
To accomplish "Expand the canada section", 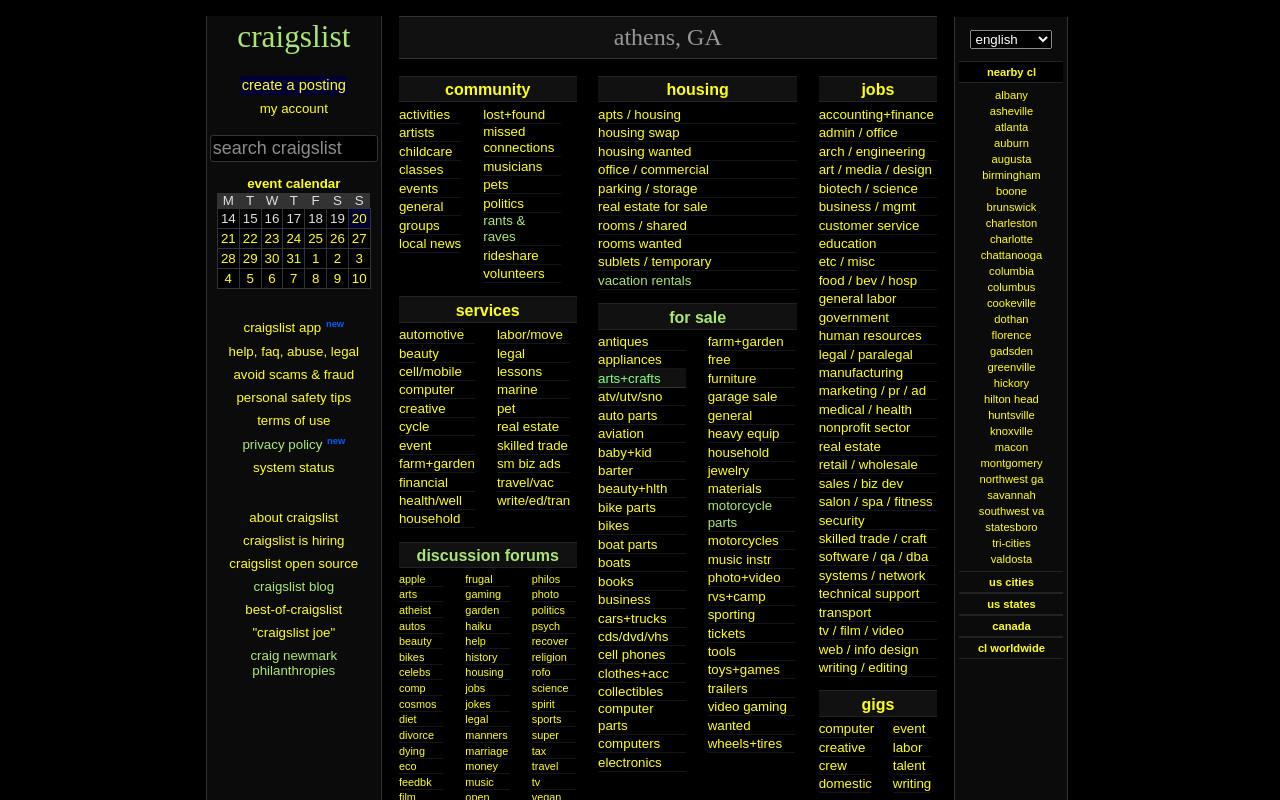I will pyautogui.click(x=1011, y=626).
